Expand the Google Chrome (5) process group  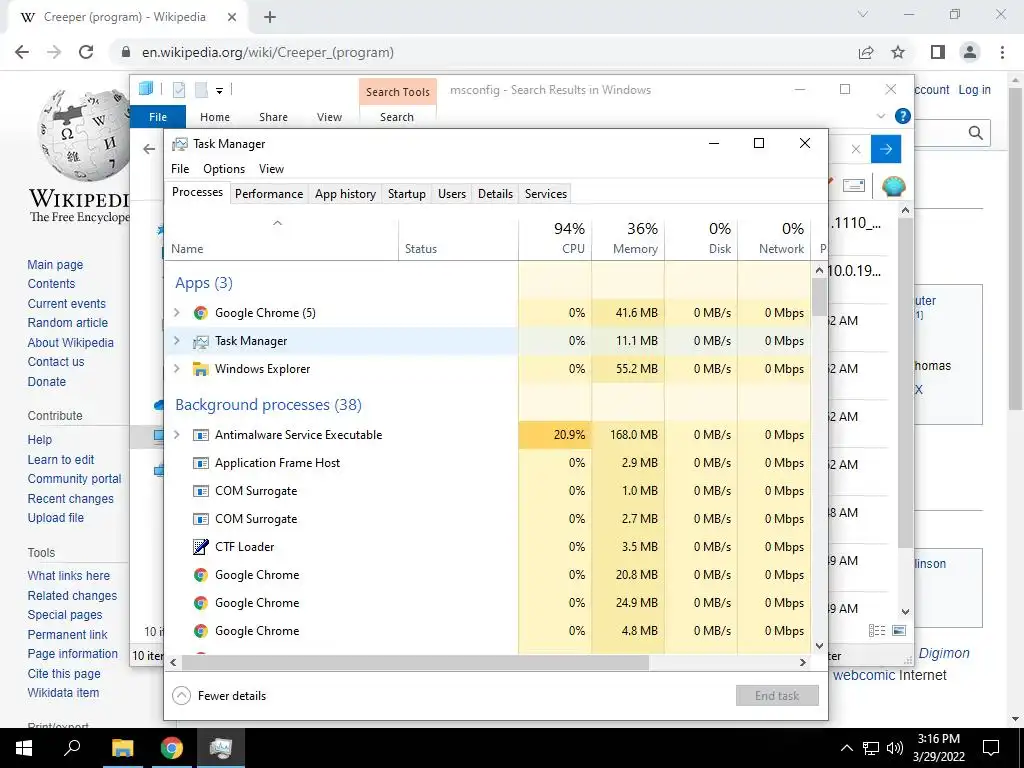tap(176, 313)
